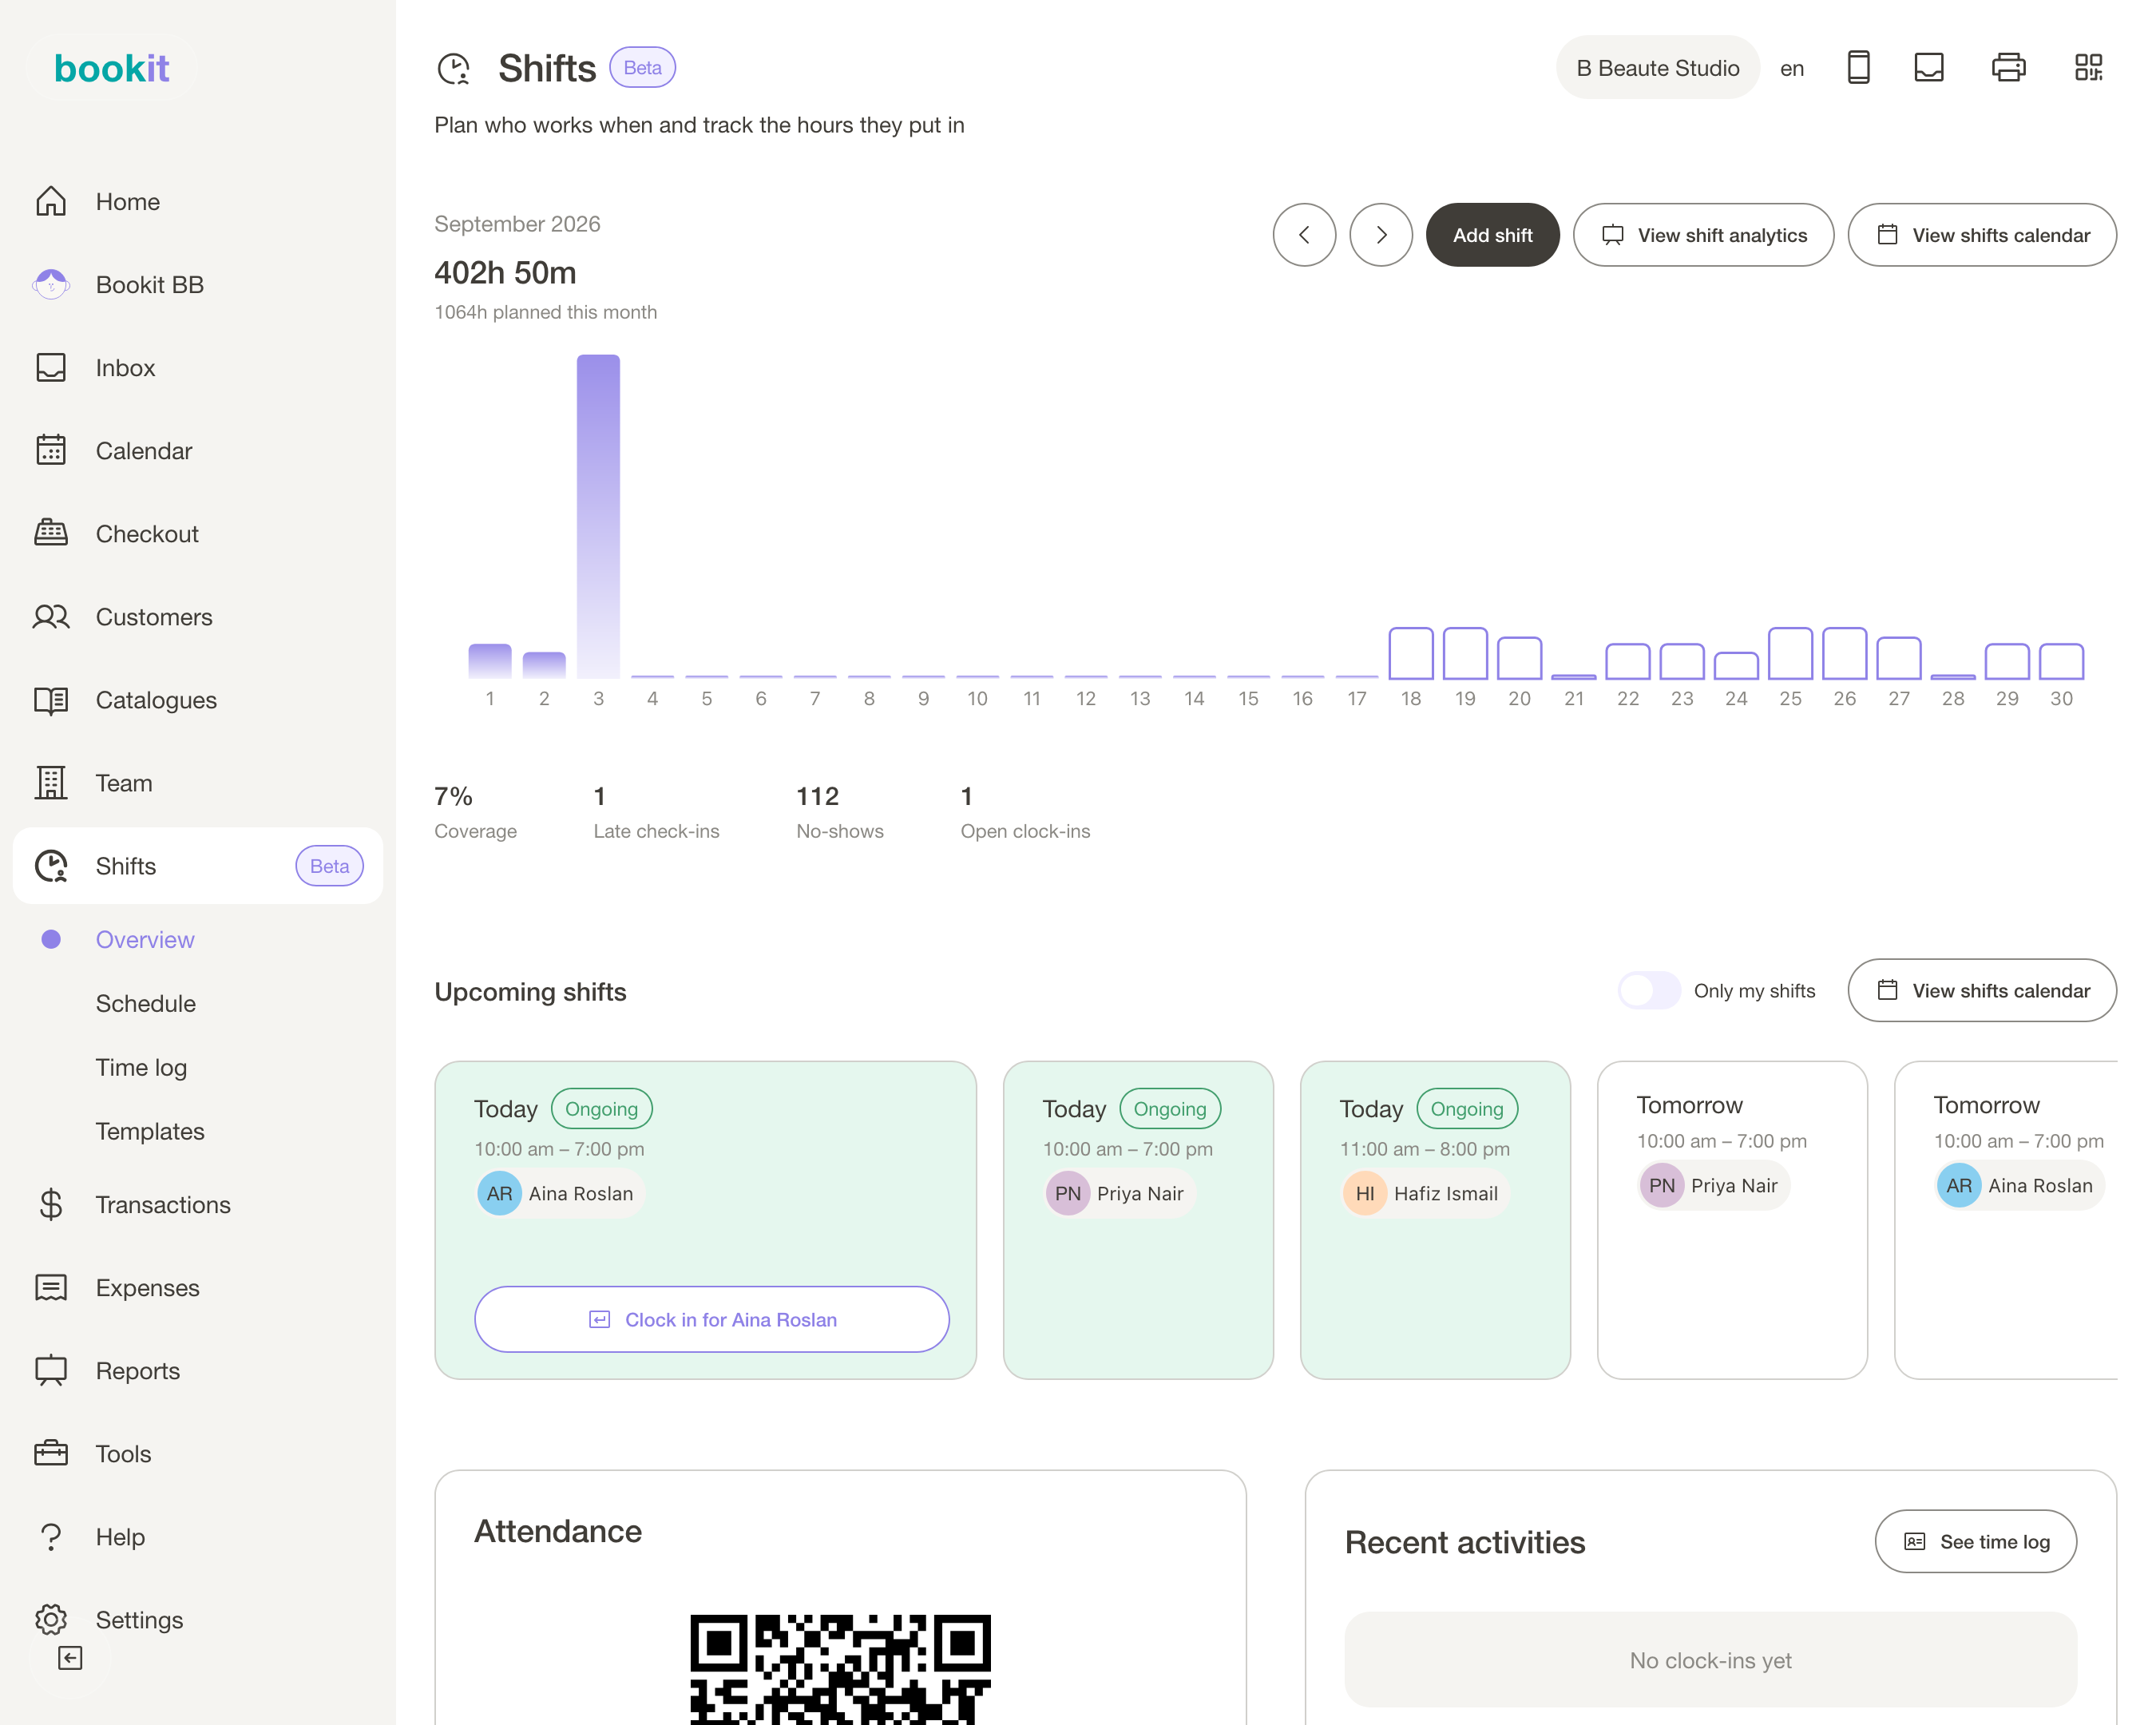Click the See time log button
The height and width of the screenshot is (1725, 2156).
[1976, 1541]
